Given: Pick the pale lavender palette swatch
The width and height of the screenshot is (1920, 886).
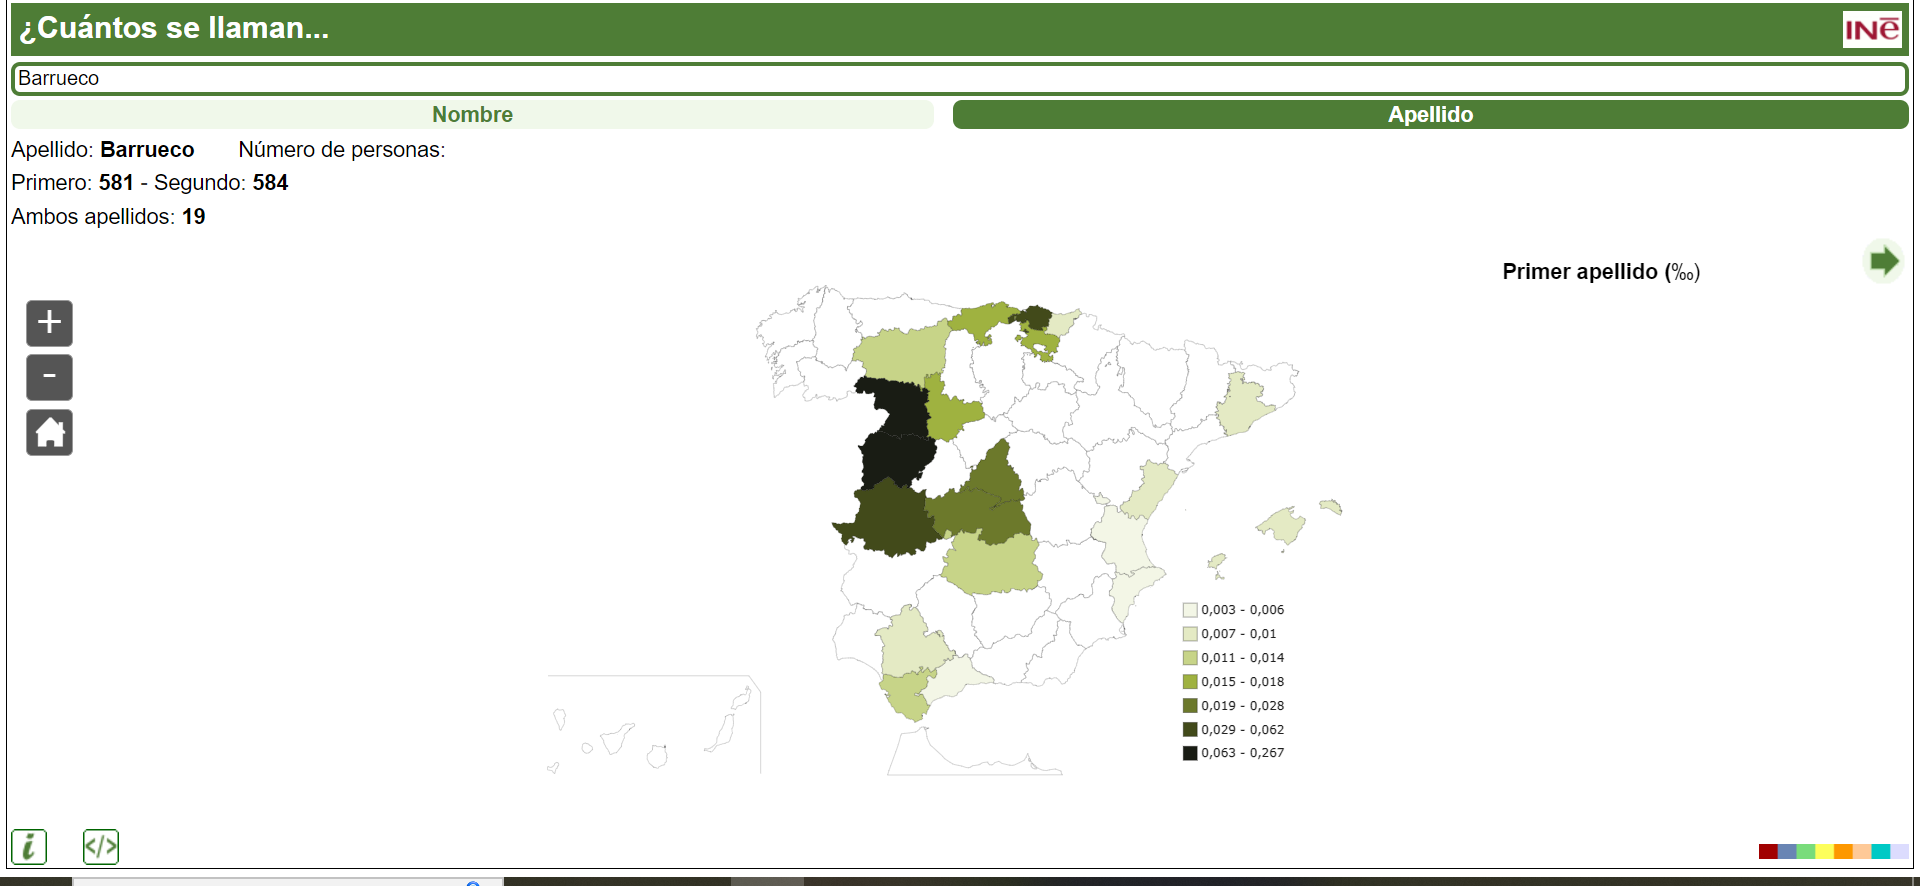Looking at the screenshot, I should (x=1899, y=851).
